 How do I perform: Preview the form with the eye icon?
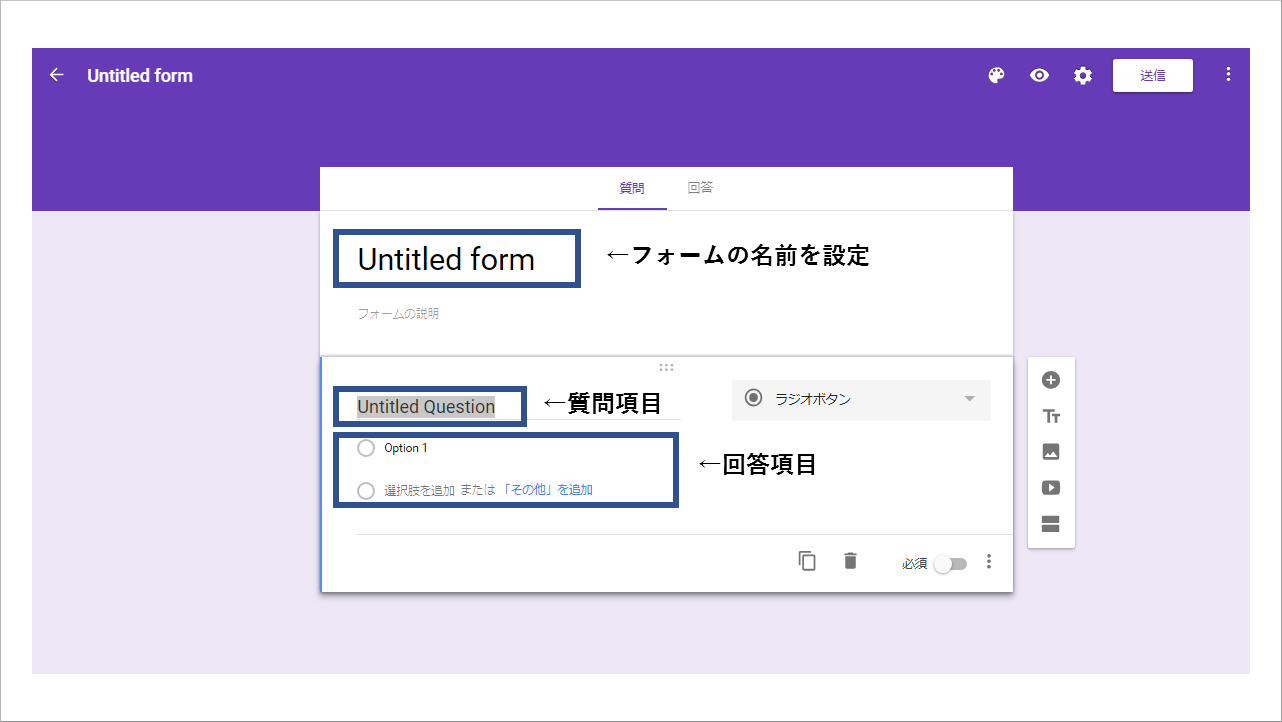tap(1039, 75)
